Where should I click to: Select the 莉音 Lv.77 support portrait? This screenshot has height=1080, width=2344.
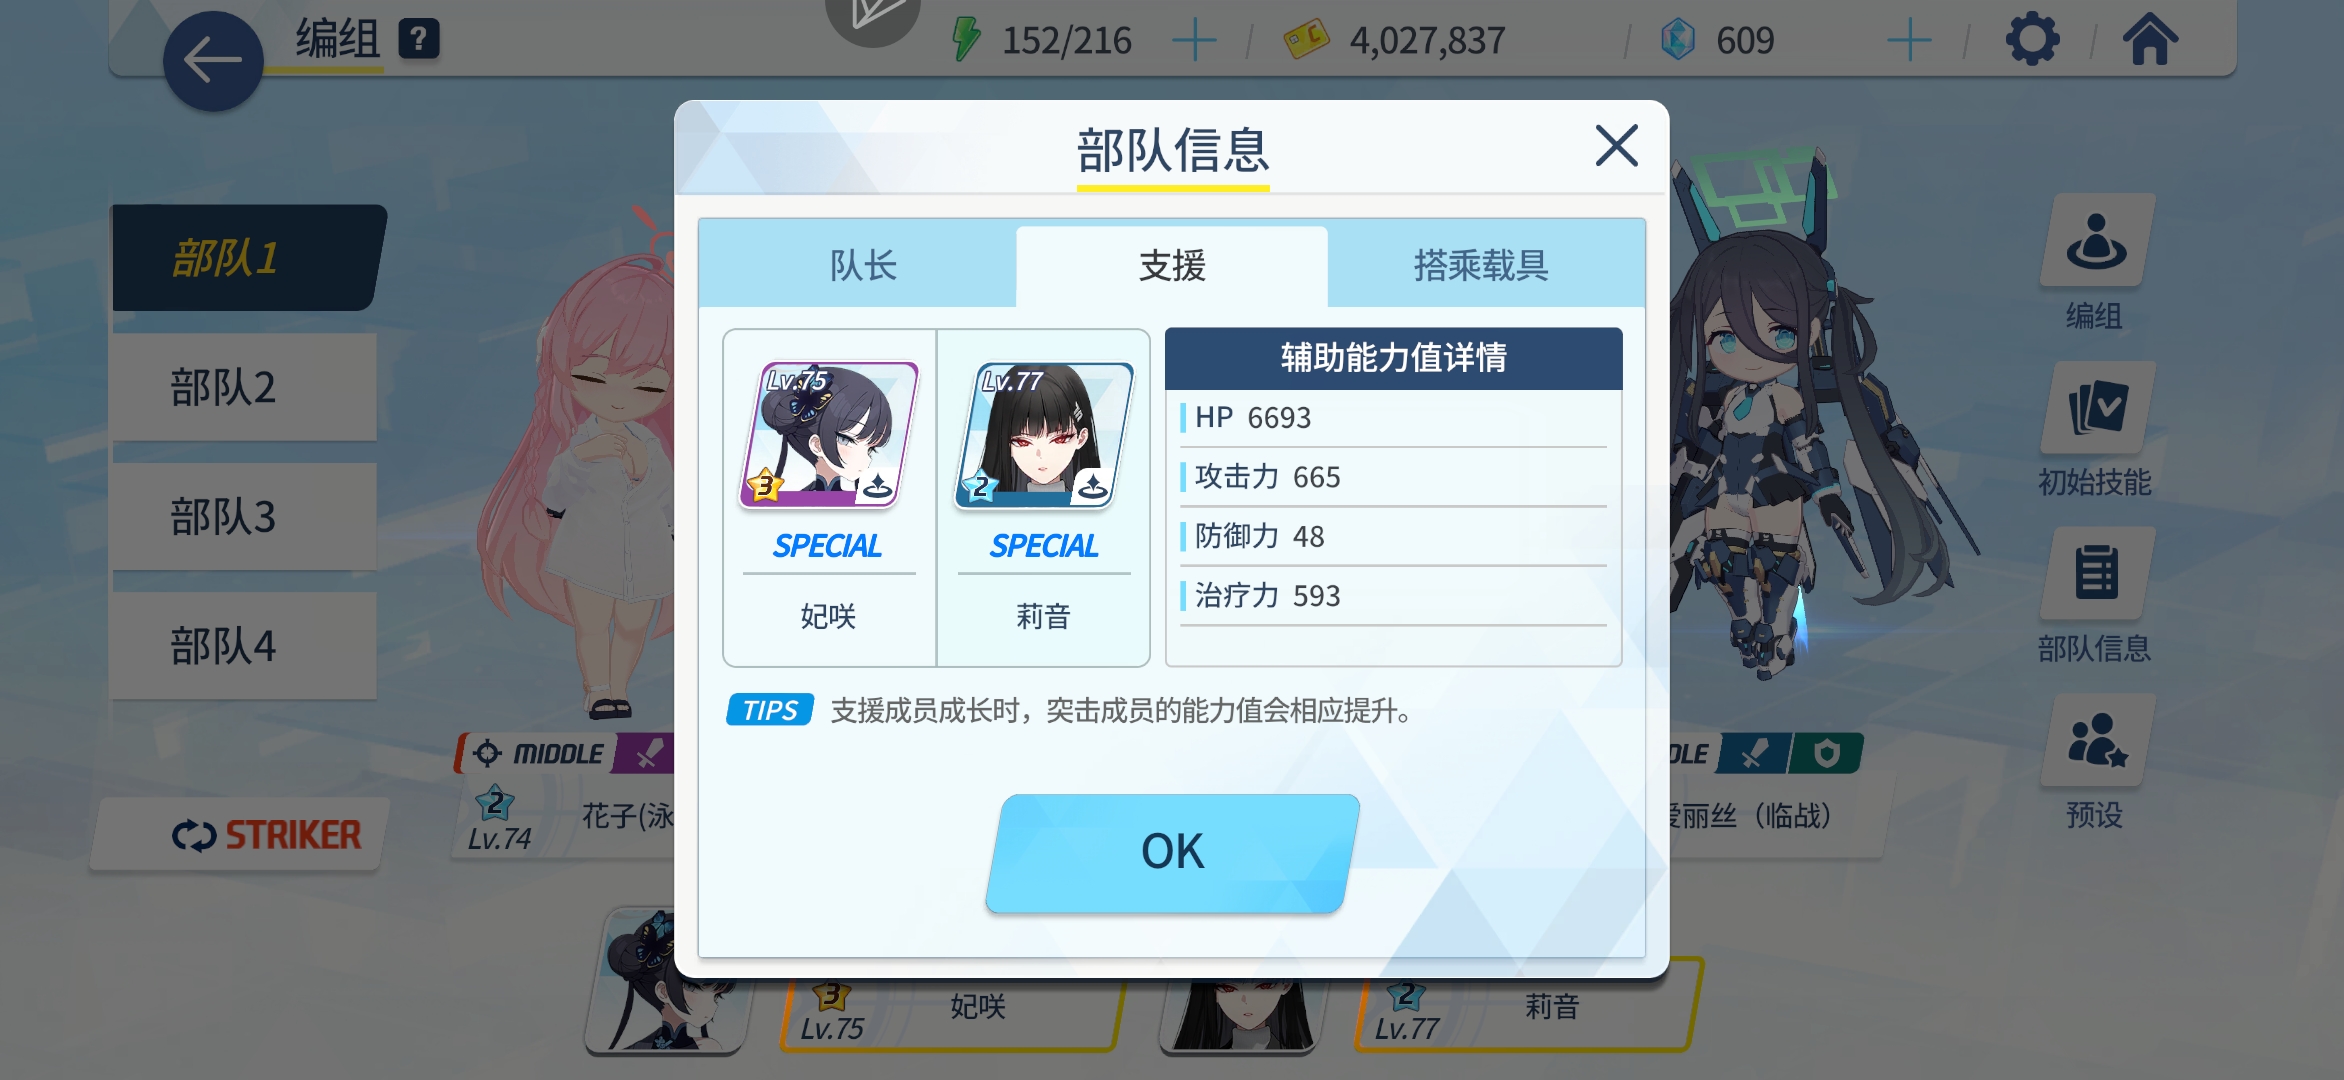pos(1044,435)
